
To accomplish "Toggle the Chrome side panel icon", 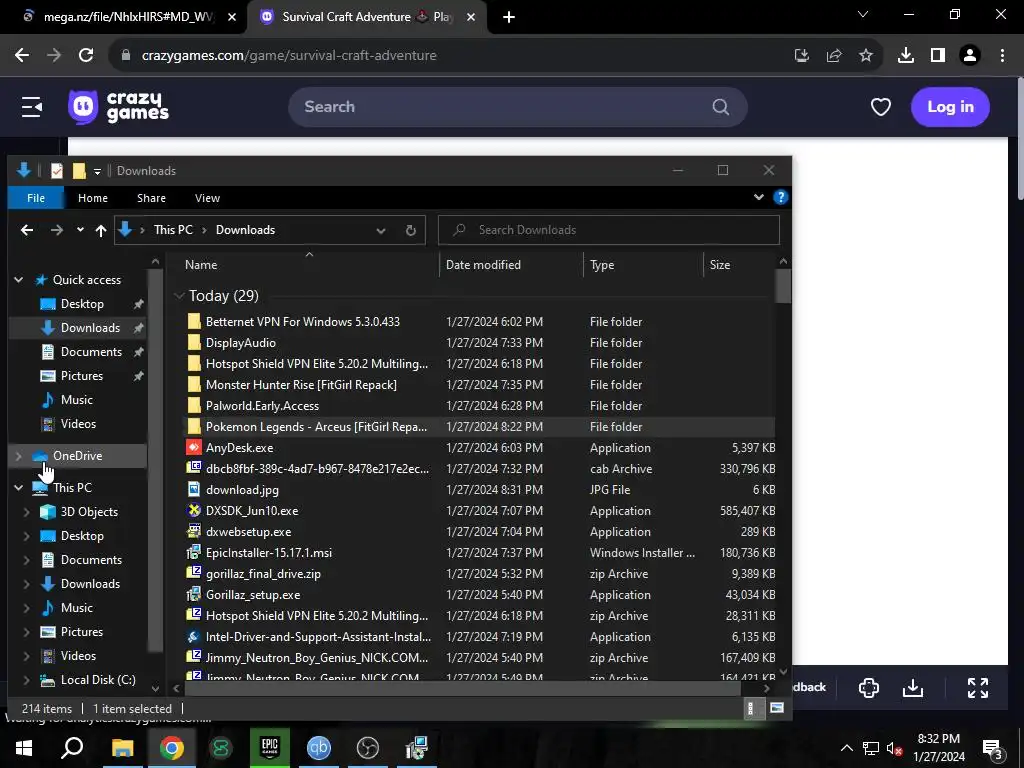I will [938, 56].
